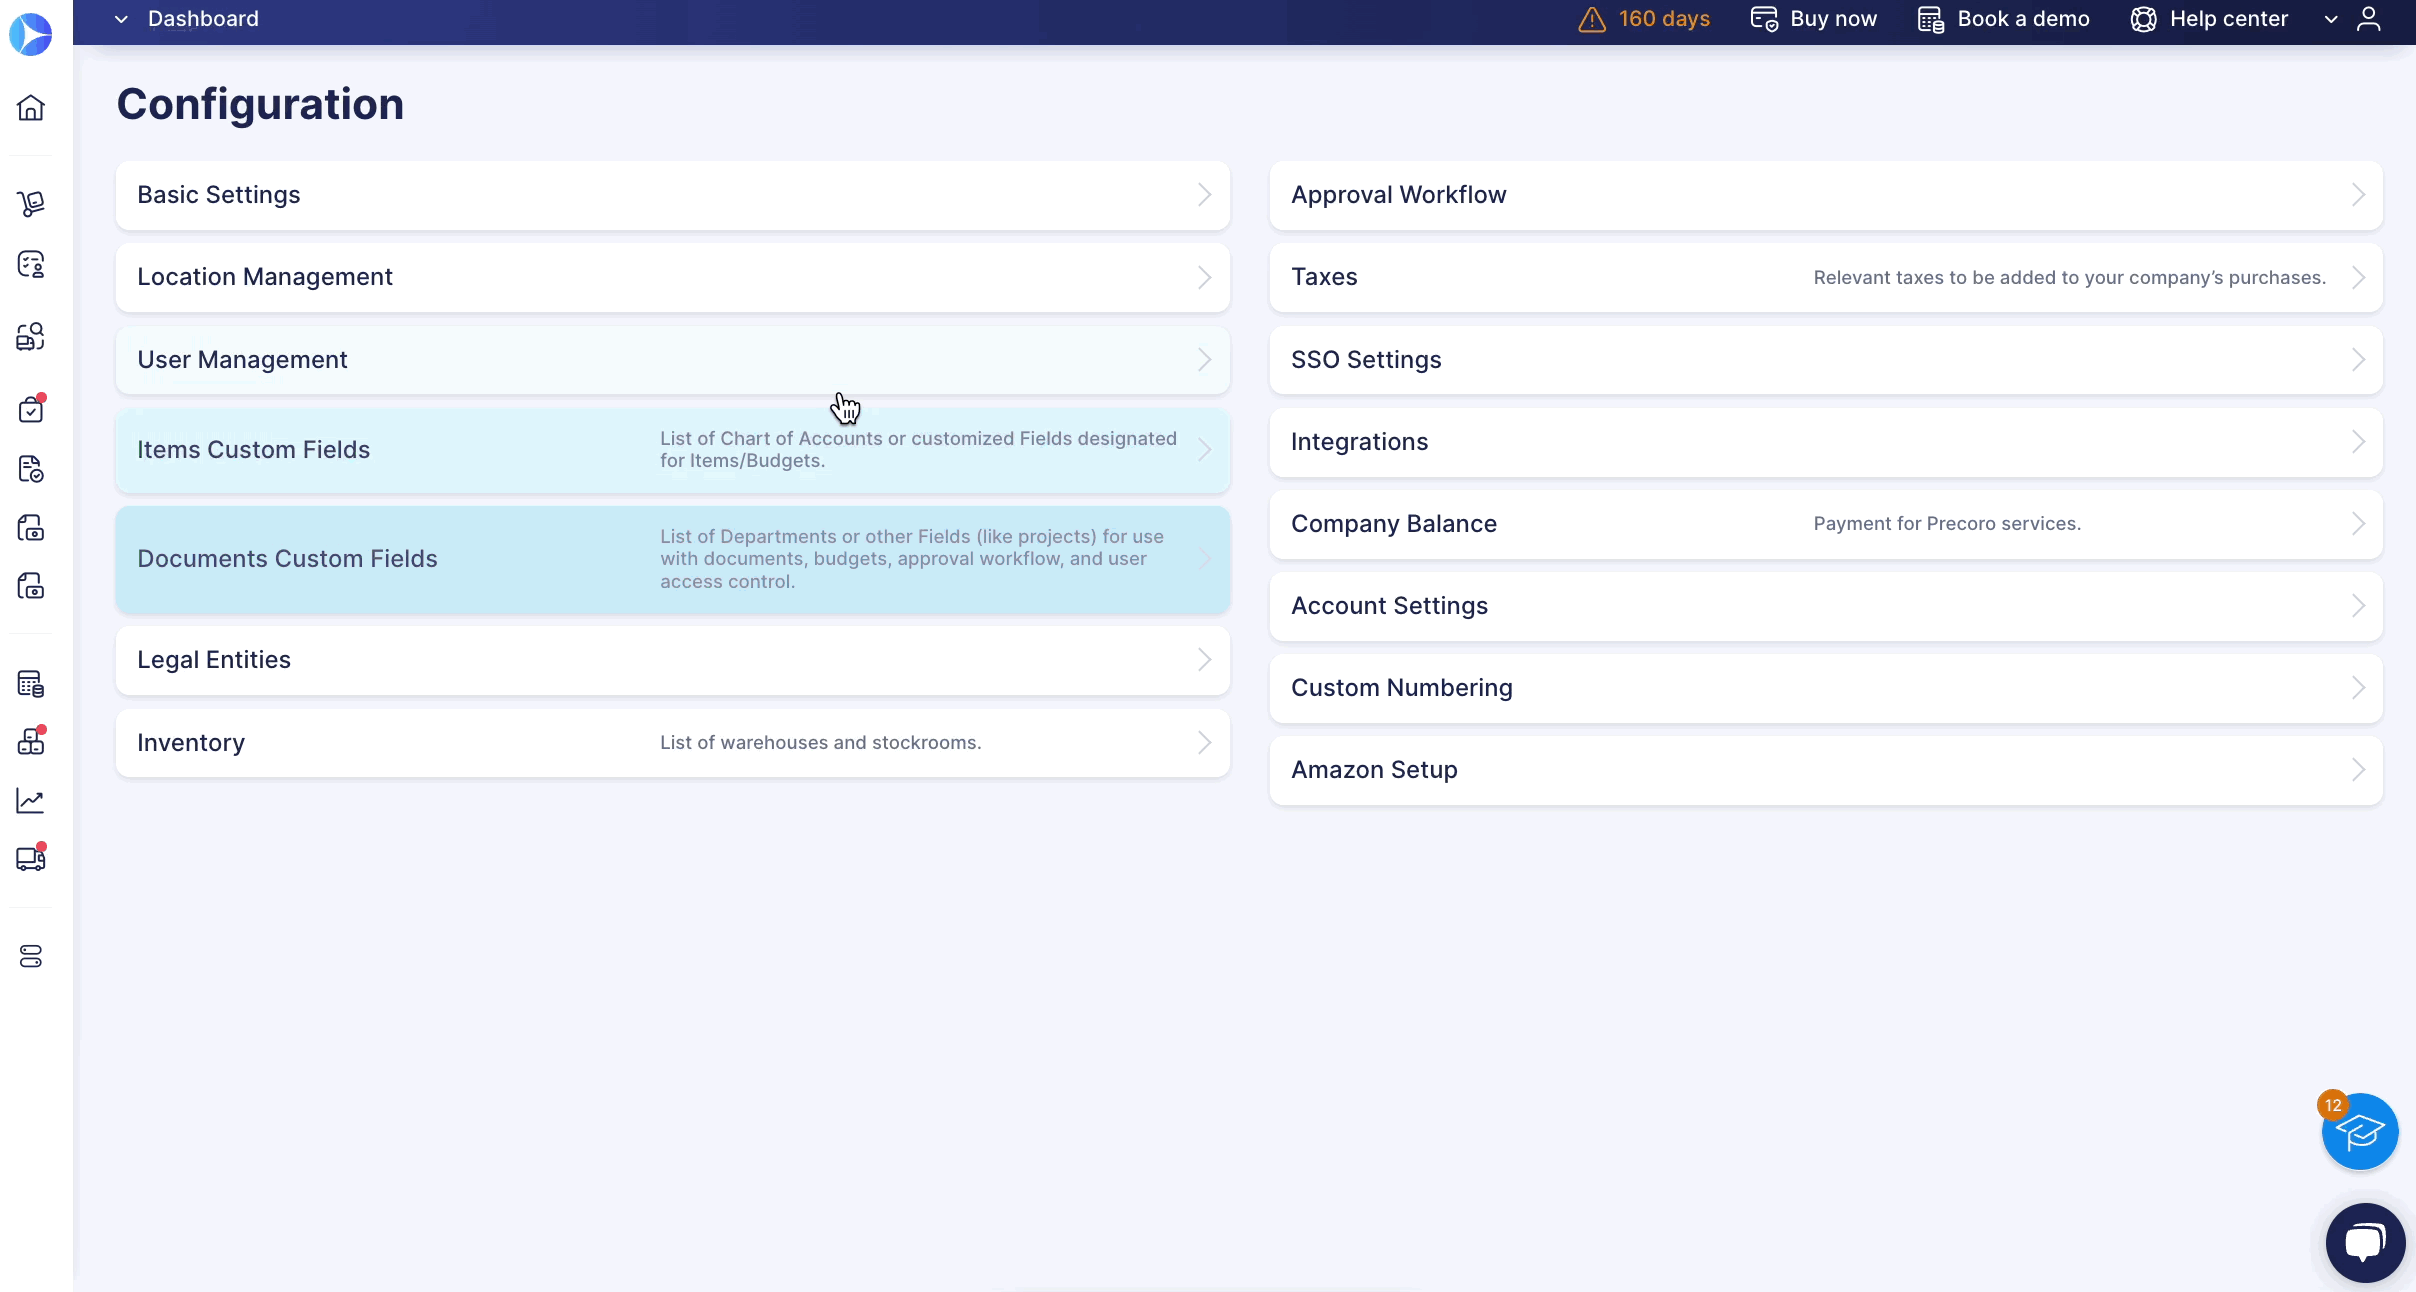Viewport: 2416px width, 1292px height.
Task: Open Basic Settings
Action: pos(672,195)
